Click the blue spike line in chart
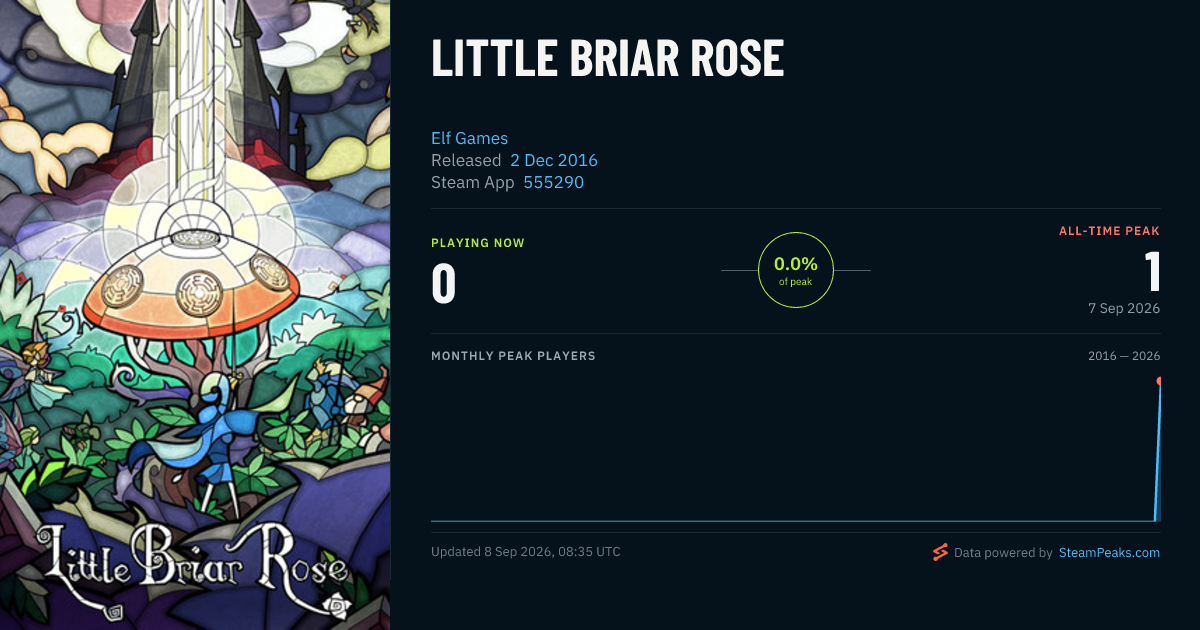This screenshot has width=1200, height=630. pyautogui.click(x=1158, y=450)
